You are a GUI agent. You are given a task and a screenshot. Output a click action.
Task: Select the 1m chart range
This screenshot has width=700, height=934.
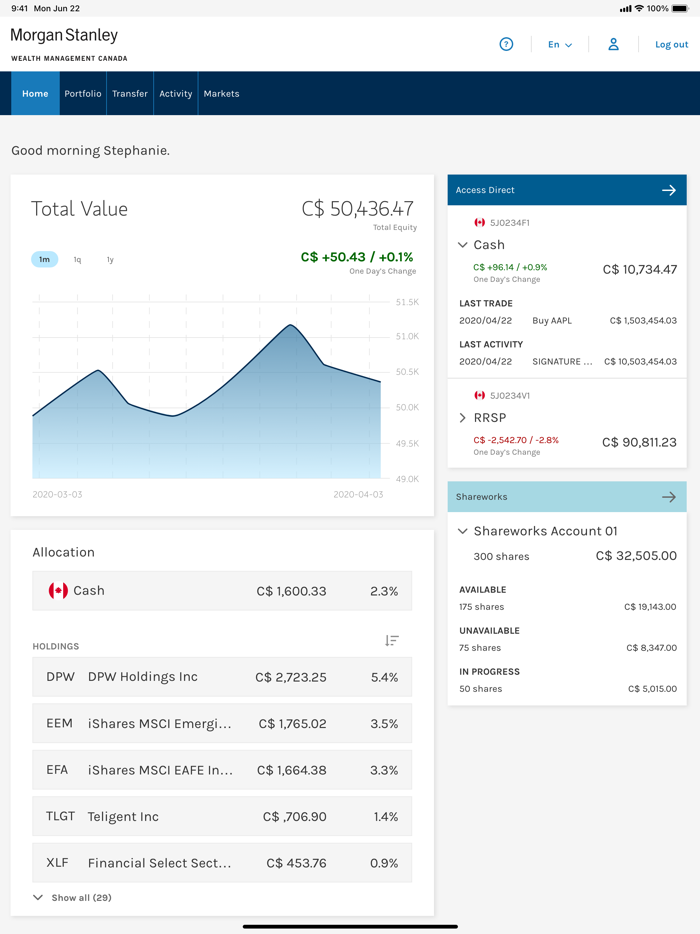pos(45,259)
